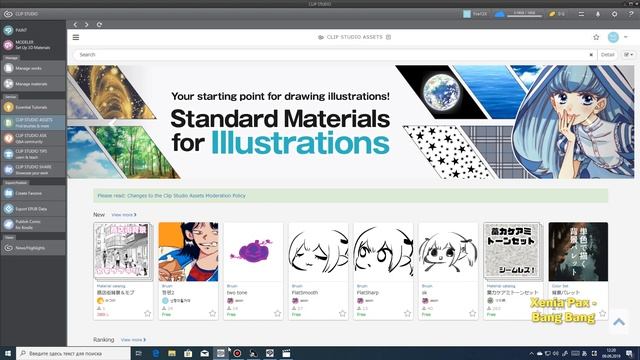Click the Search input field
The height and width of the screenshot is (360, 640).
coord(331,54)
